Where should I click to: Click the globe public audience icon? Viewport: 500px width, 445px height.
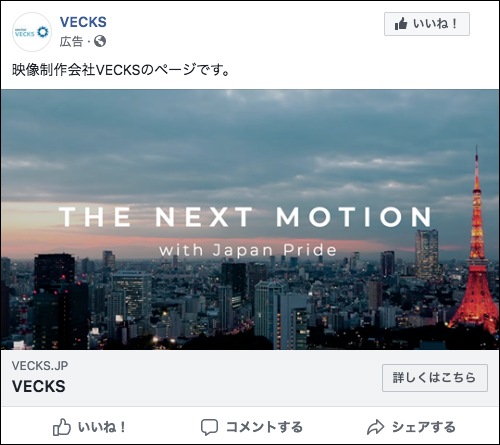[x=100, y=41]
